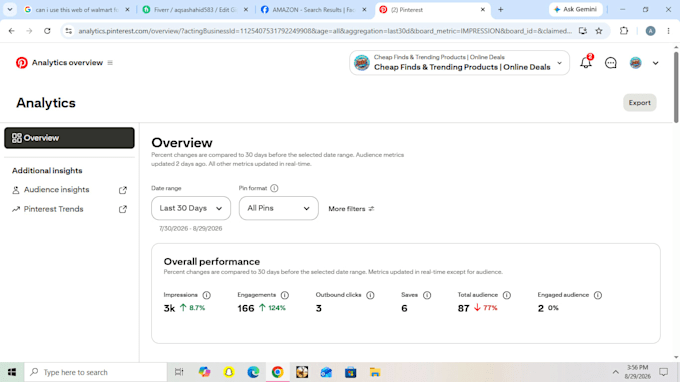Screen dimensions: 680x382
Task: Click the Saves info icon
Action: point(427,295)
